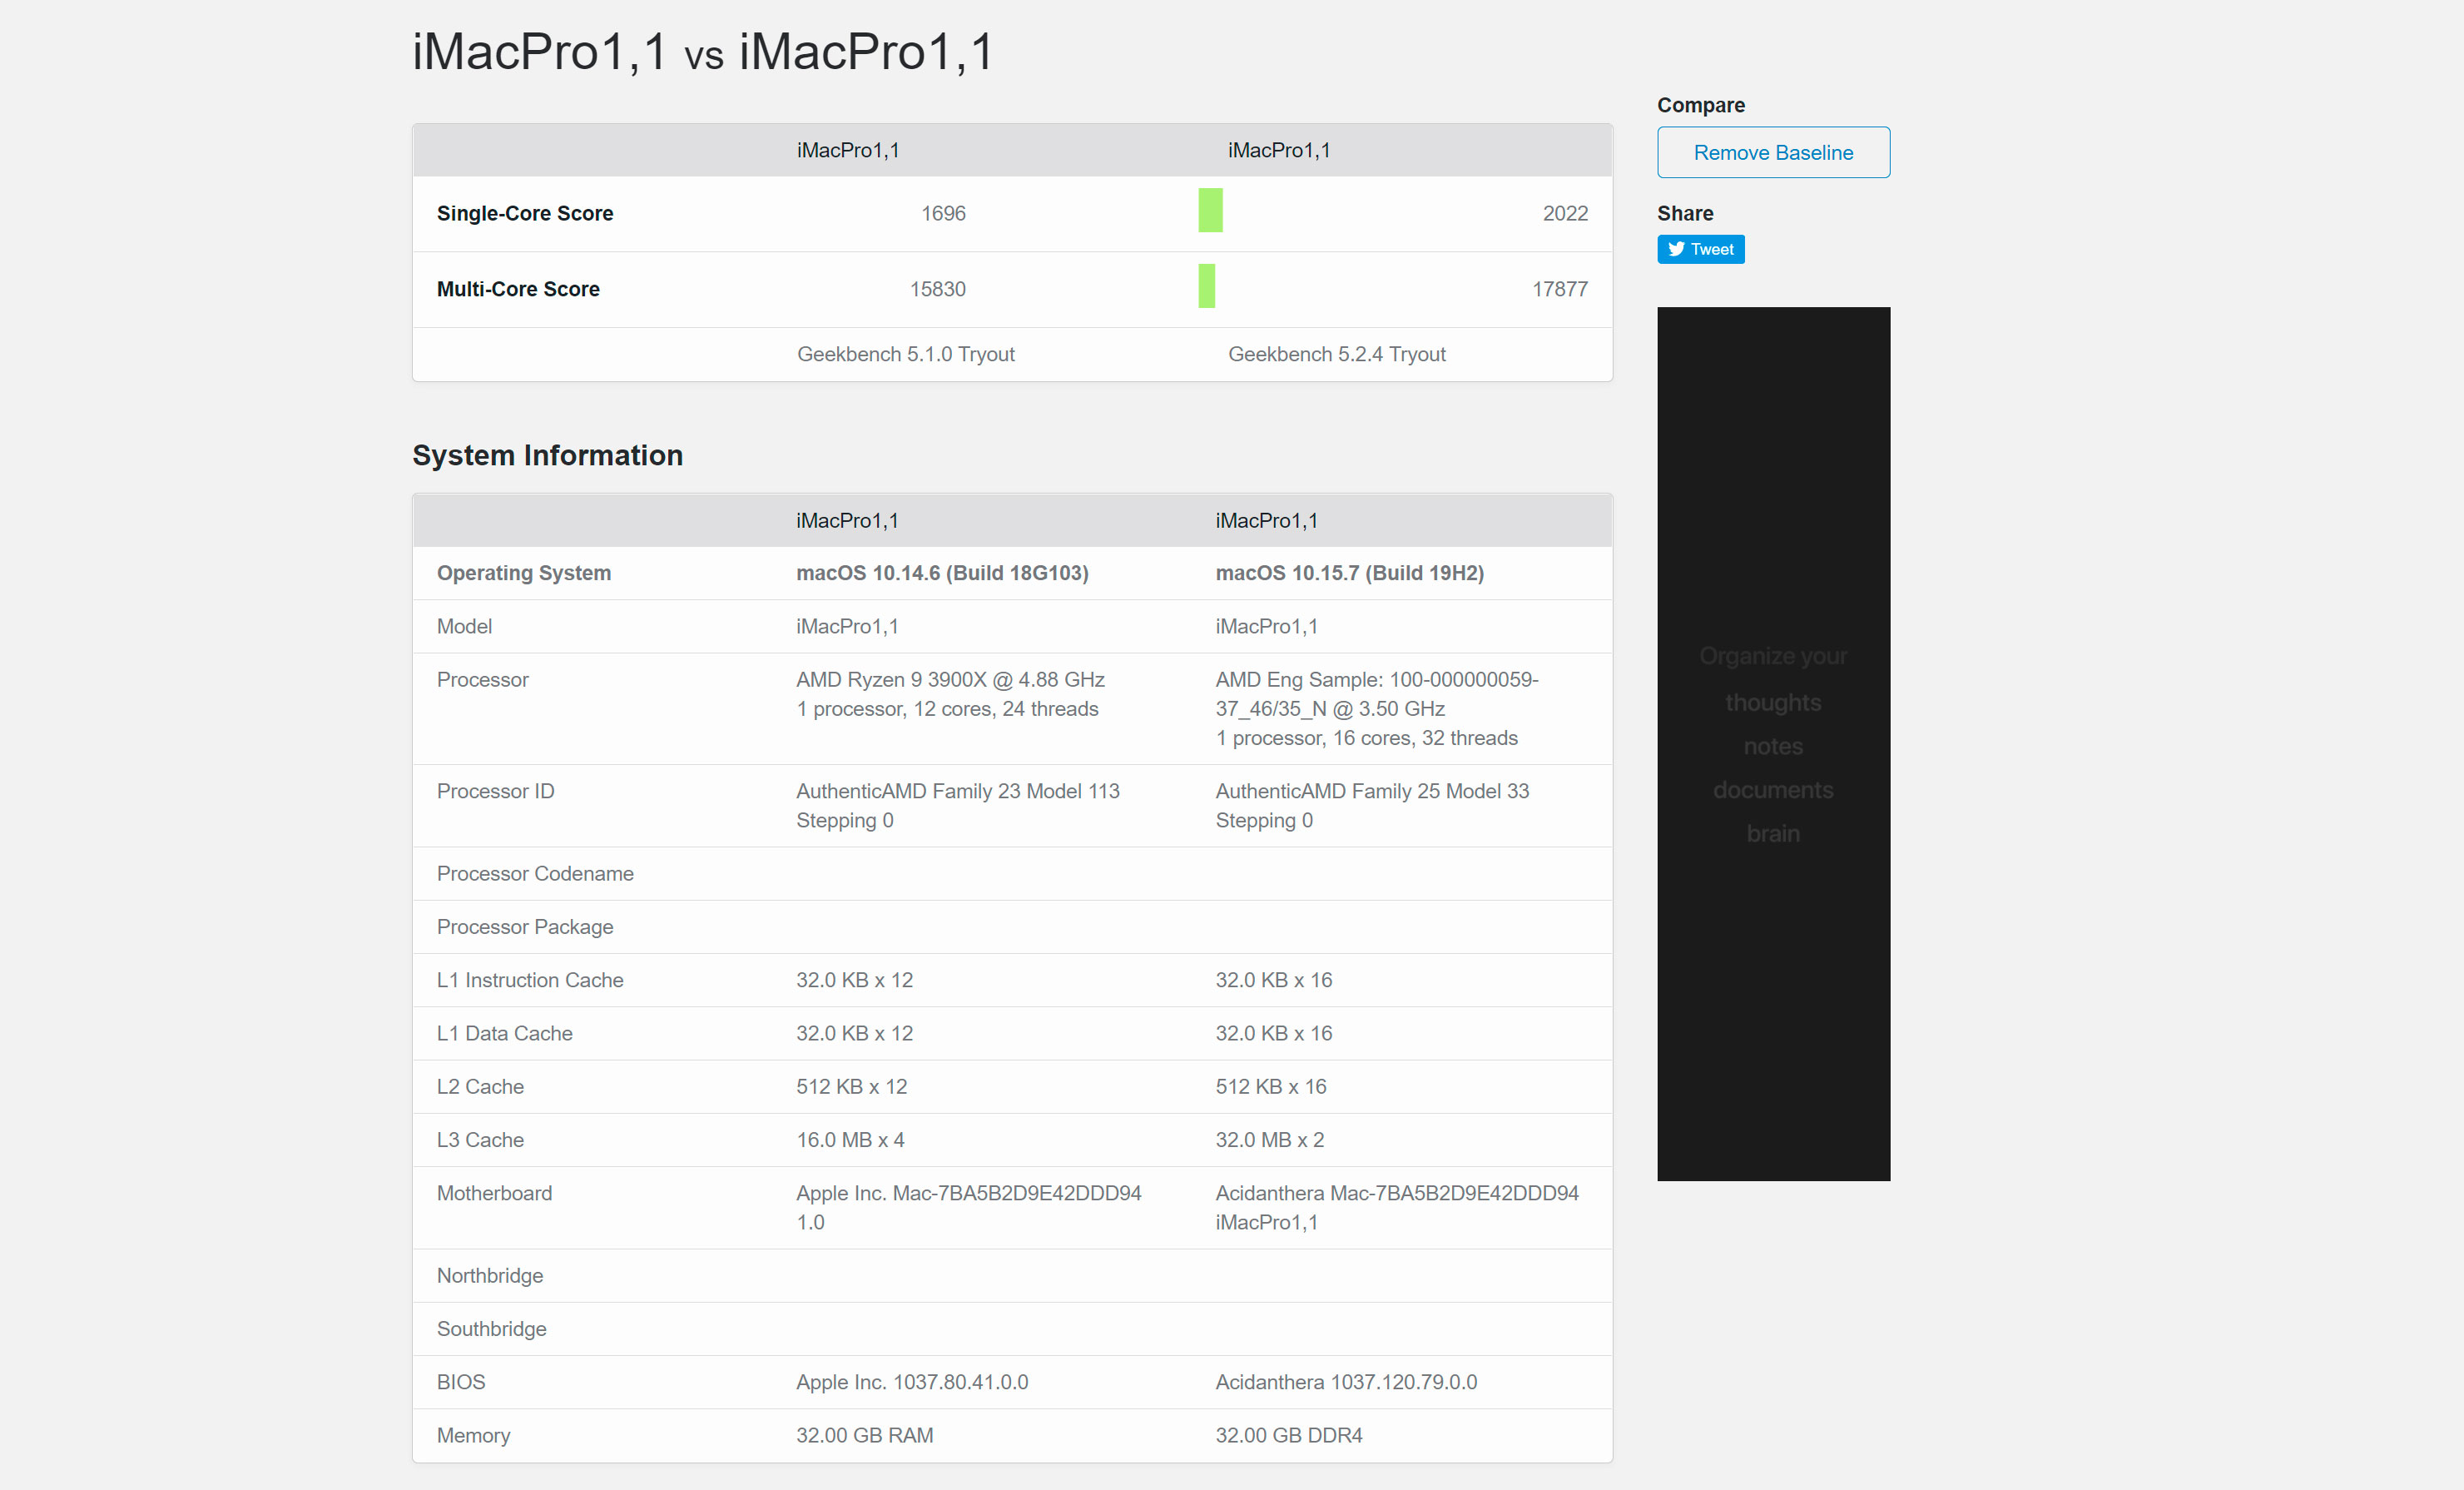Click BIOS 'Apple Inc. 1037.80.41.0.0' value
Viewport: 2464px width, 1490px height.
(911, 1382)
